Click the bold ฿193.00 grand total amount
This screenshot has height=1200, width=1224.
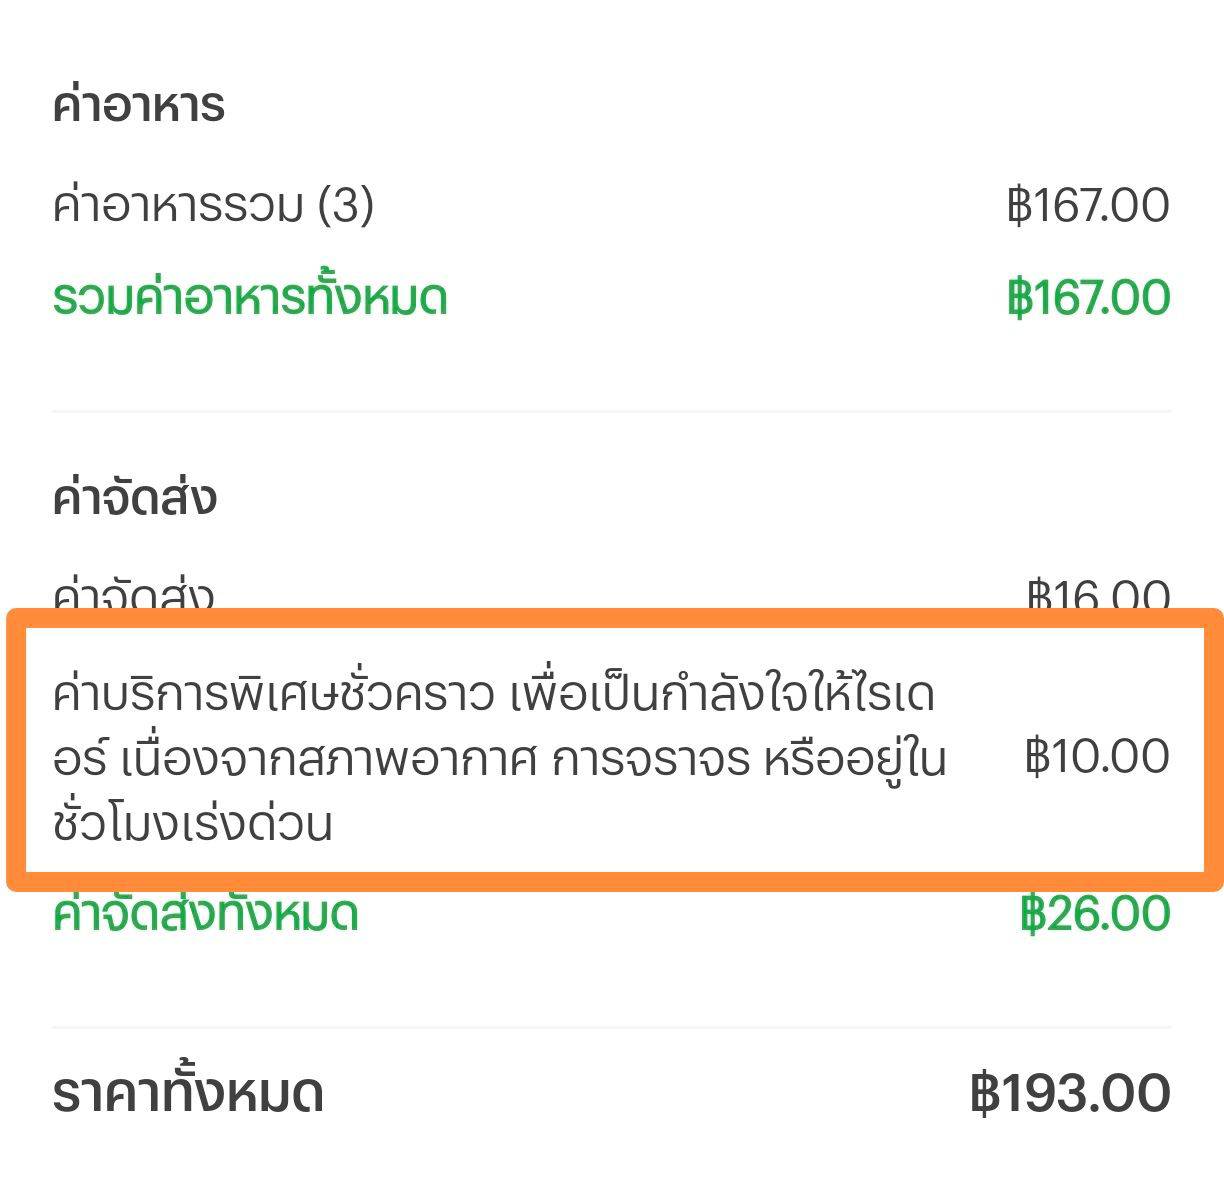click(x=1070, y=1093)
